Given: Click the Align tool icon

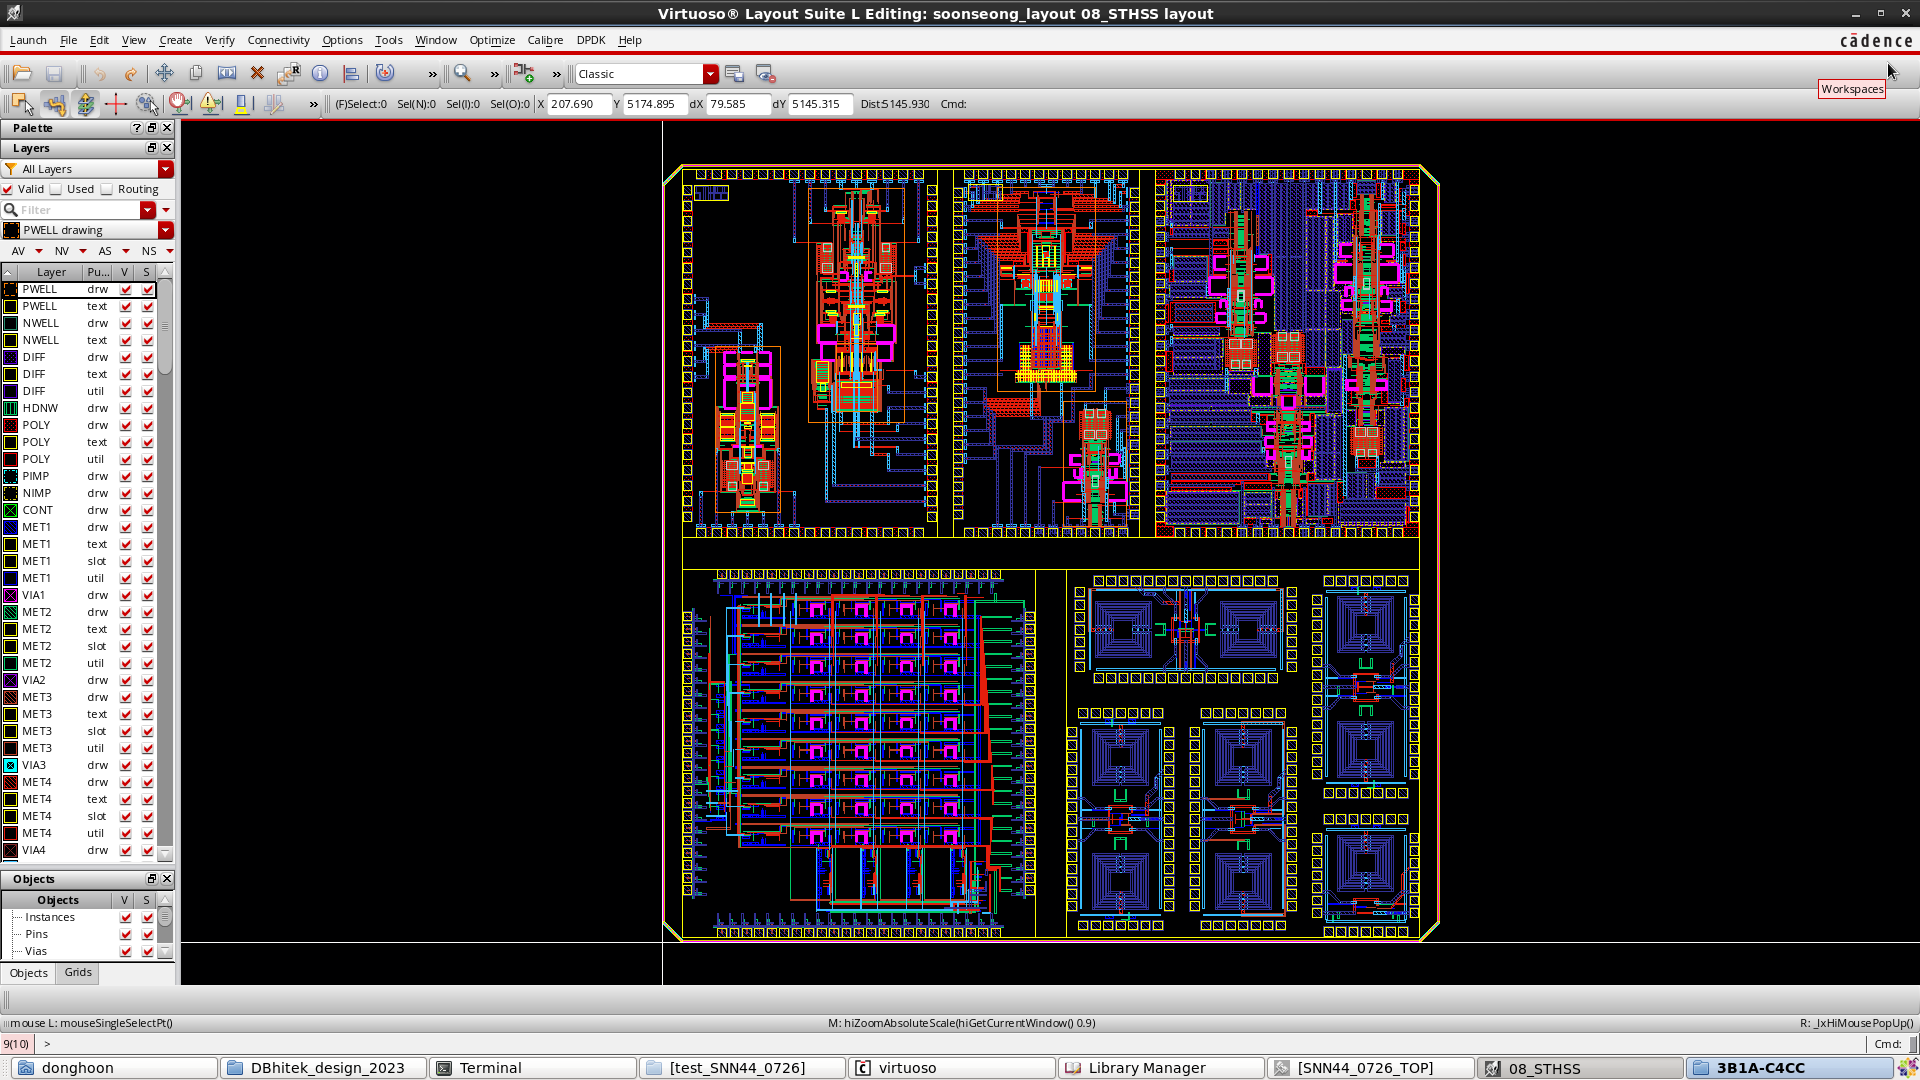Looking at the screenshot, I should (x=351, y=73).
